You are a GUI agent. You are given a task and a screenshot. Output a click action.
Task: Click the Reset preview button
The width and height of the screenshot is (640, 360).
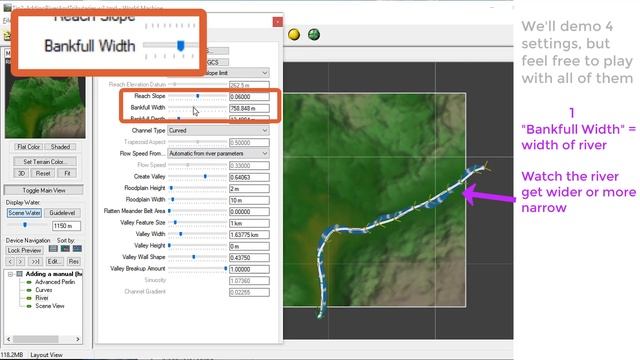[x=42, y=173]
